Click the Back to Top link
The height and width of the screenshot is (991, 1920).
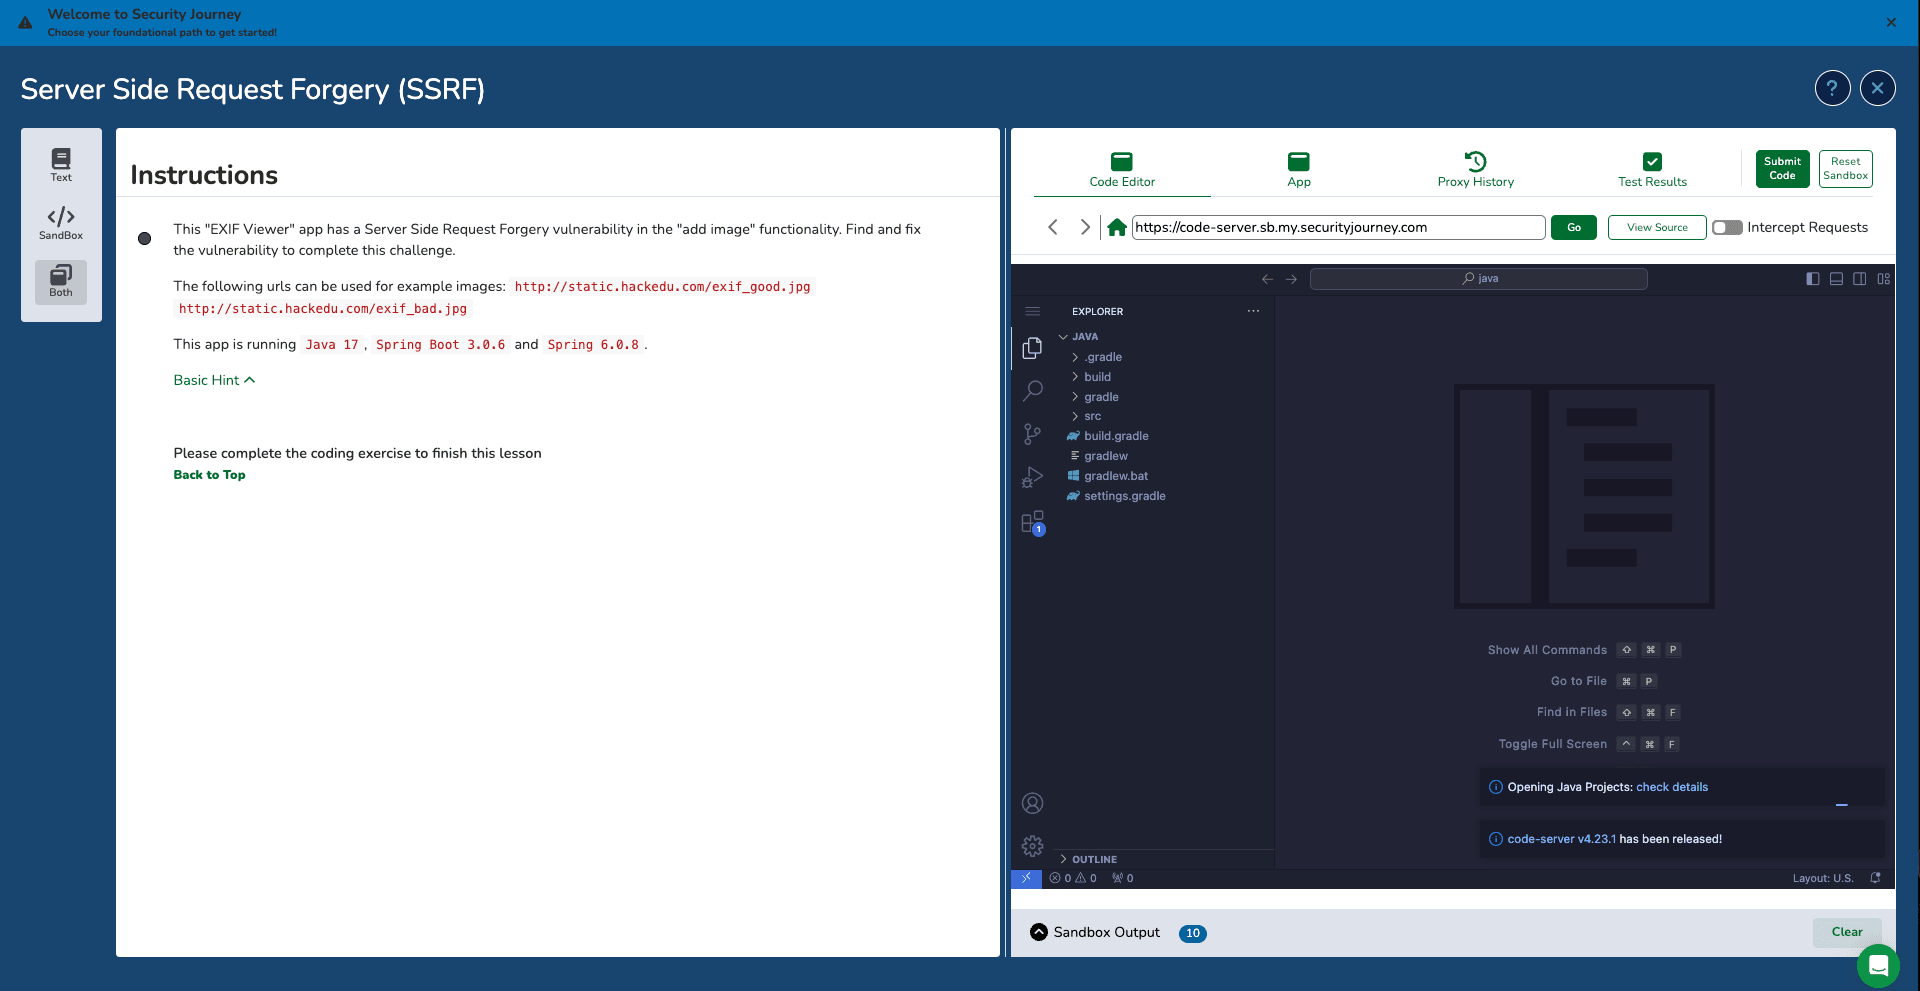(x=209, y=475)
